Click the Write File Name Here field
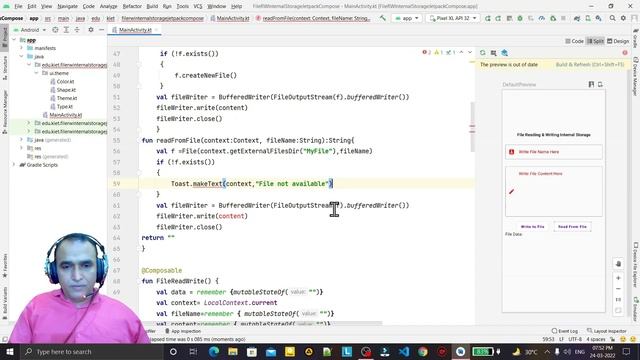The width and height of the screenshot is (640, 360). click(x=553, y=152)
